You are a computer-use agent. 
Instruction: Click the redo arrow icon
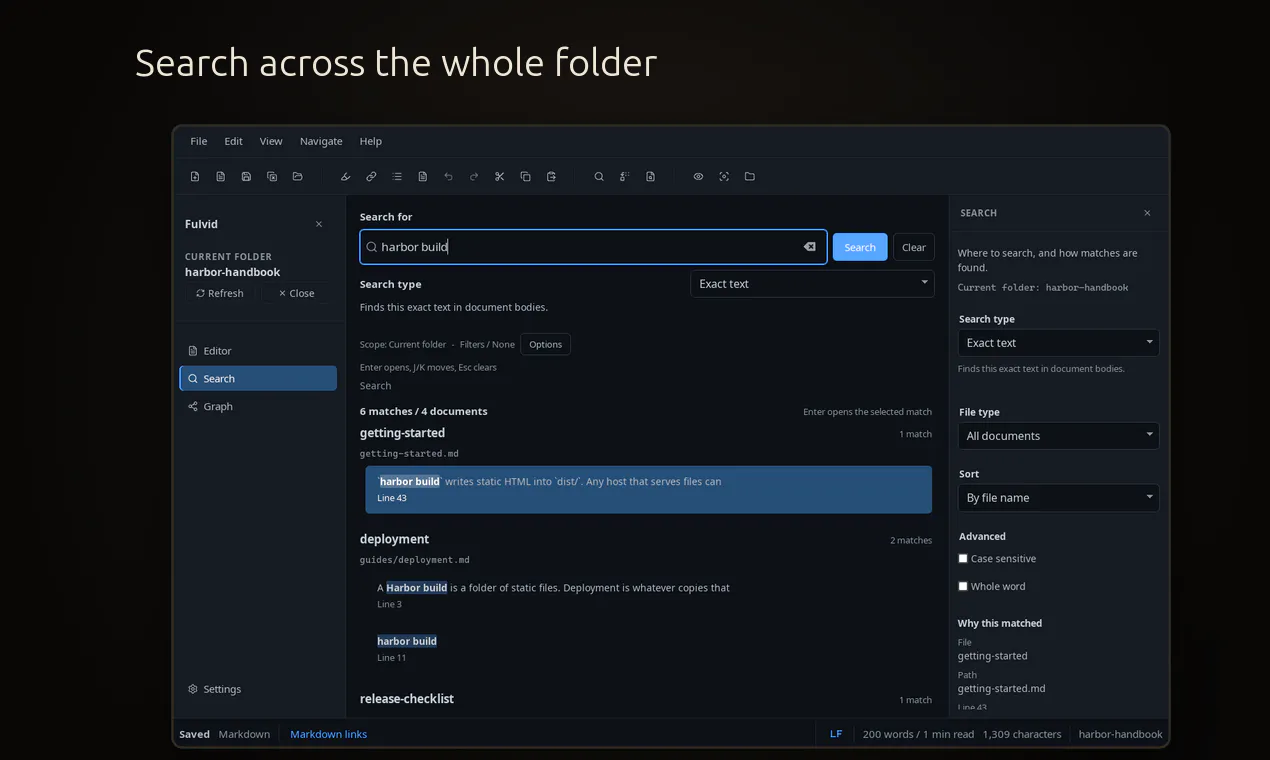474,177
